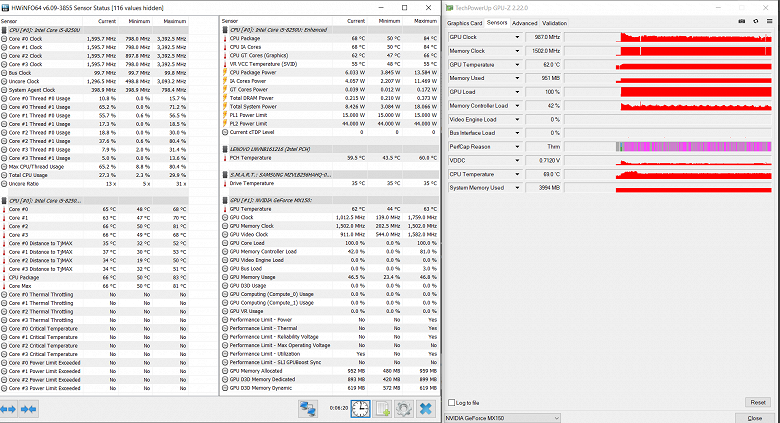
Task: Click the GPU-Z refresh icon
Action: click(x=756, y=21)
